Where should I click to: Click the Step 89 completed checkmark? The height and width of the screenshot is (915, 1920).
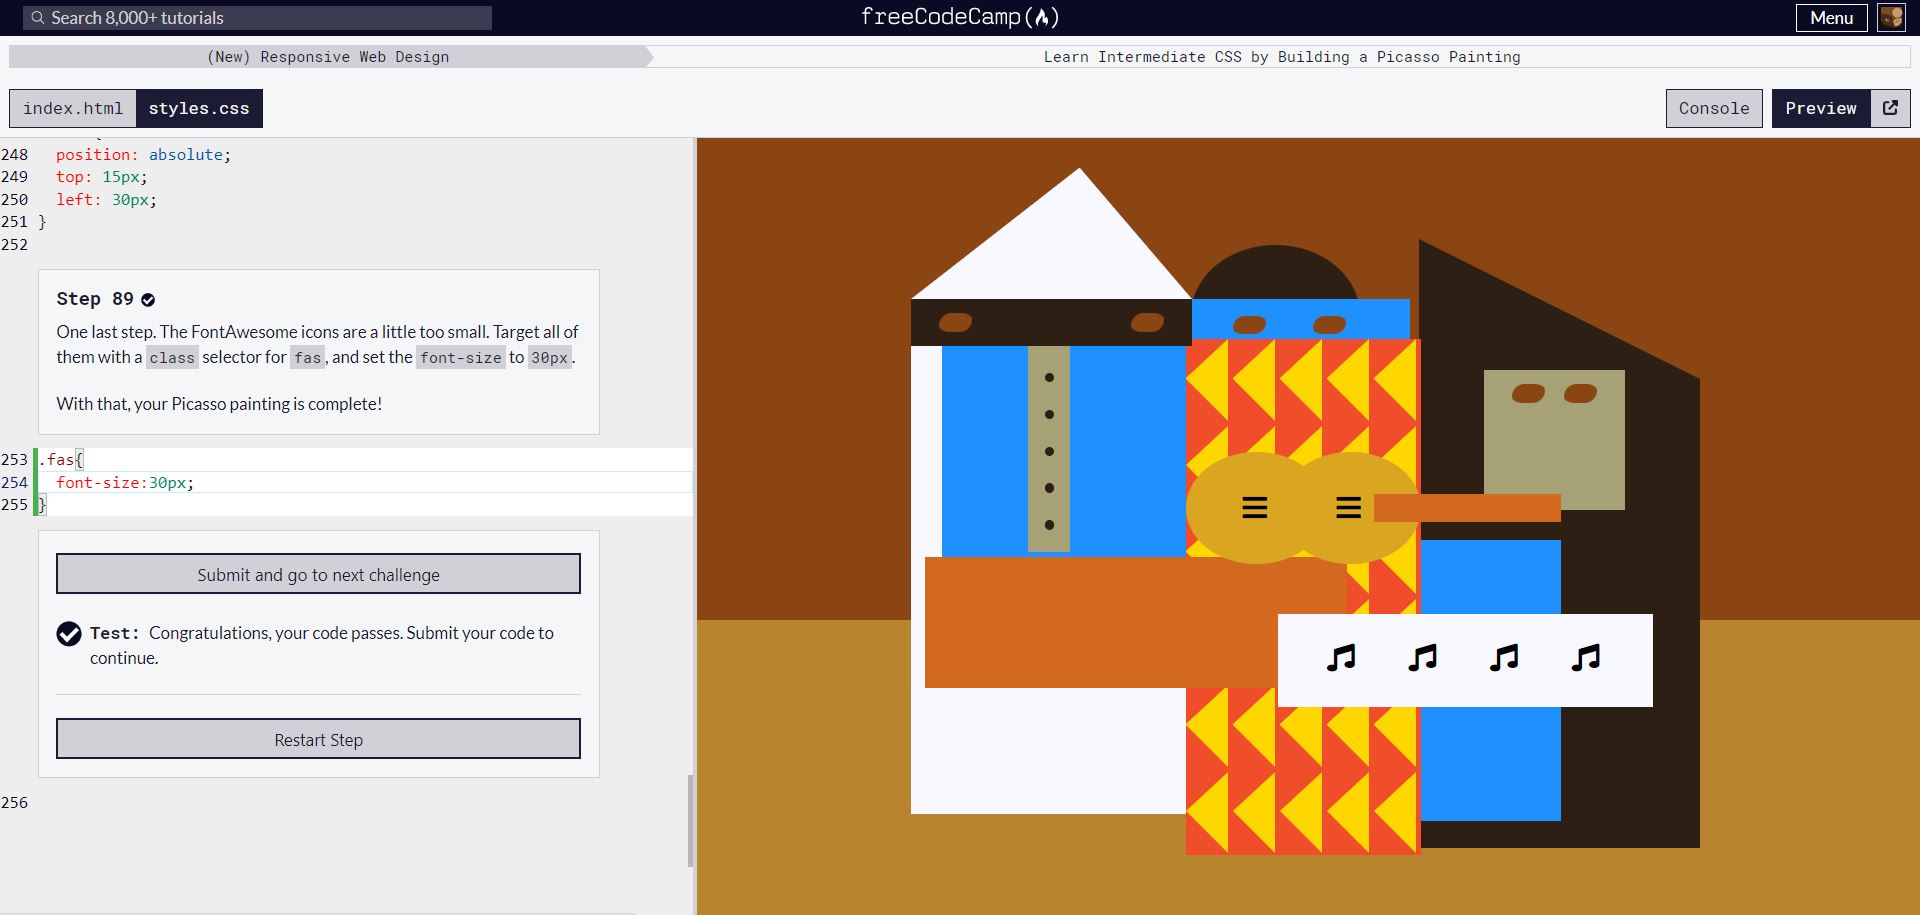click(148, 300)
